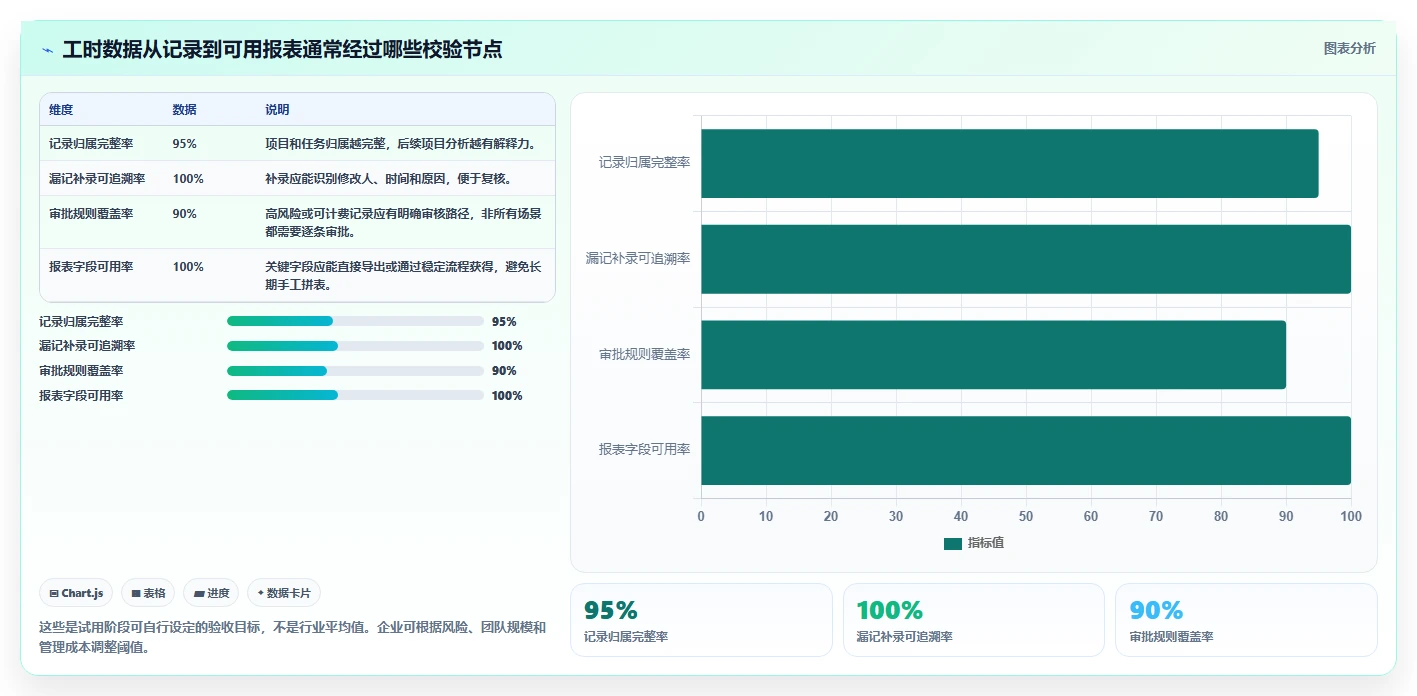Click 报表字段可用率 cell in the table
Viewport: 1417px width, 696px height.
pos(91,267)
